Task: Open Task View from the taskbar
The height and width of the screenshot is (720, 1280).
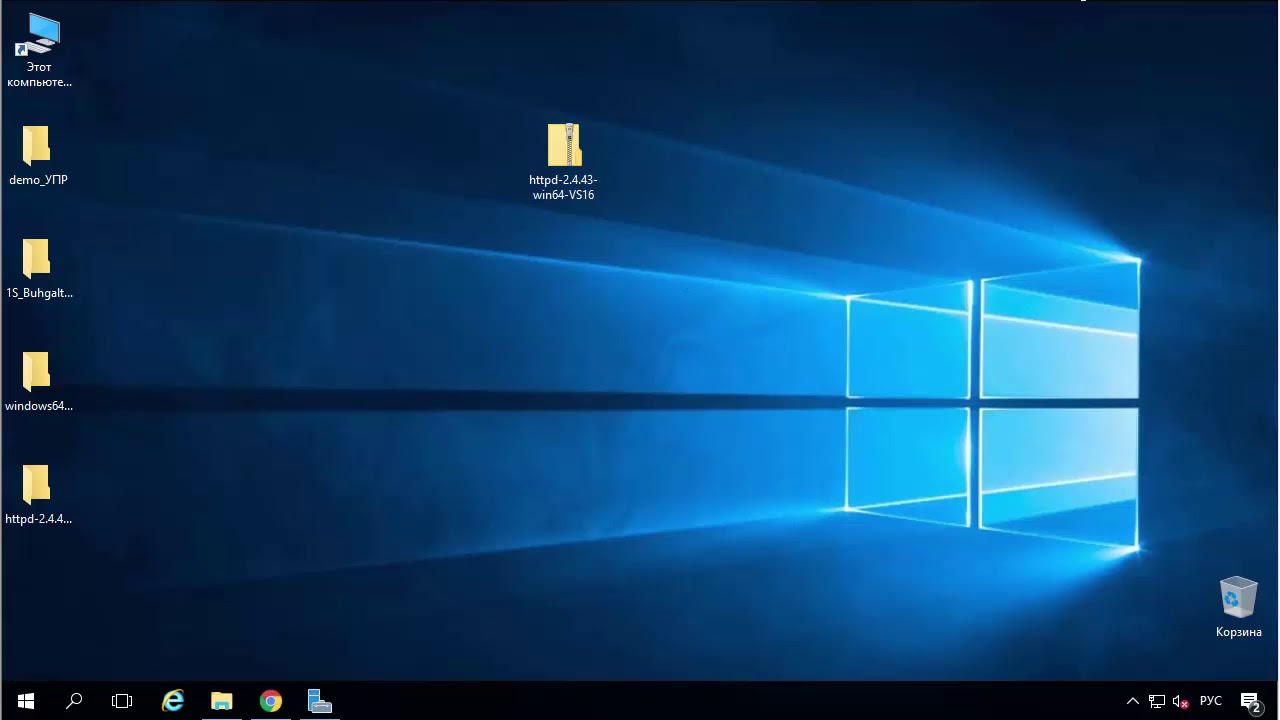Action: 122,701
